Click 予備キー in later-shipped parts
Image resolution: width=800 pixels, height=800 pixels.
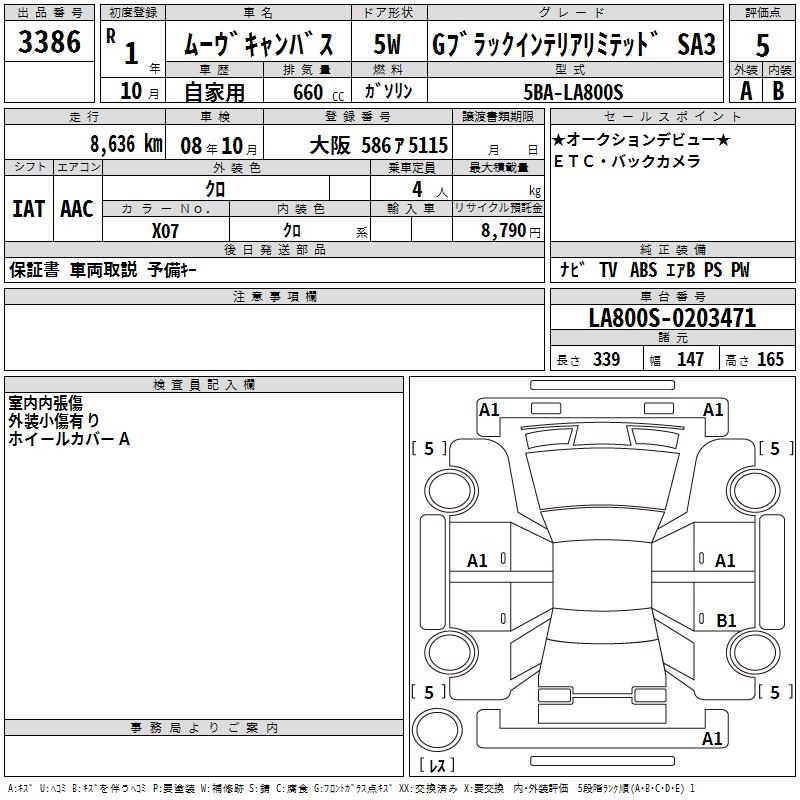point(172,269)
